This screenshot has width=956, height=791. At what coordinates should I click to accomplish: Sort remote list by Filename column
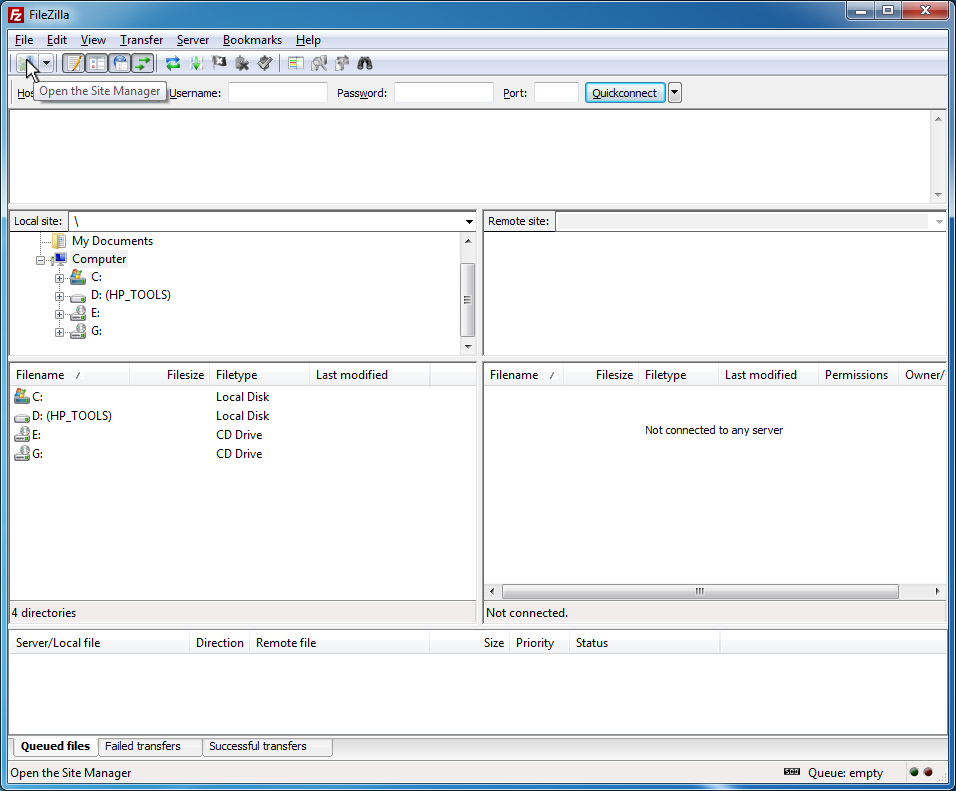coord(524,374)
